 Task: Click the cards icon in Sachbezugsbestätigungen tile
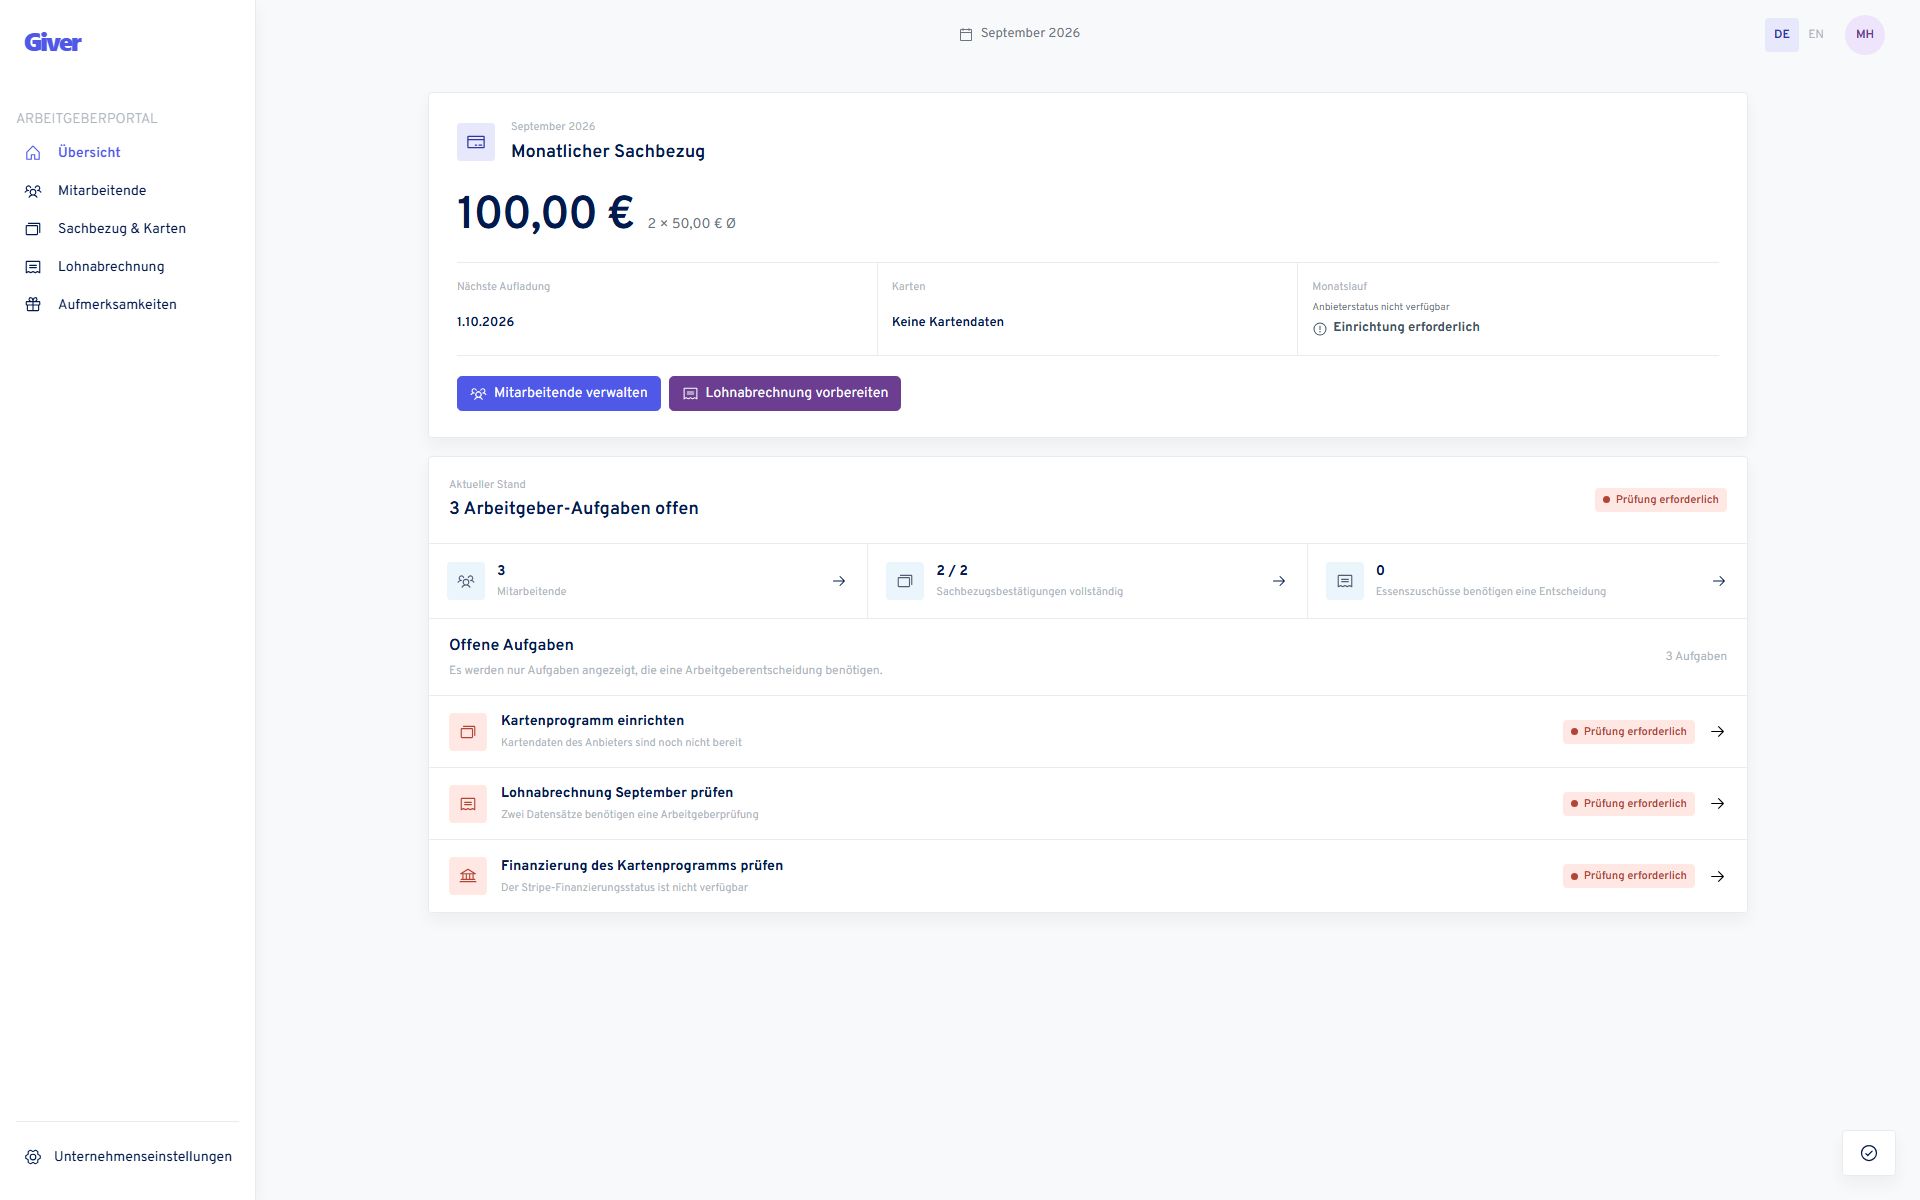pos(905,581)
